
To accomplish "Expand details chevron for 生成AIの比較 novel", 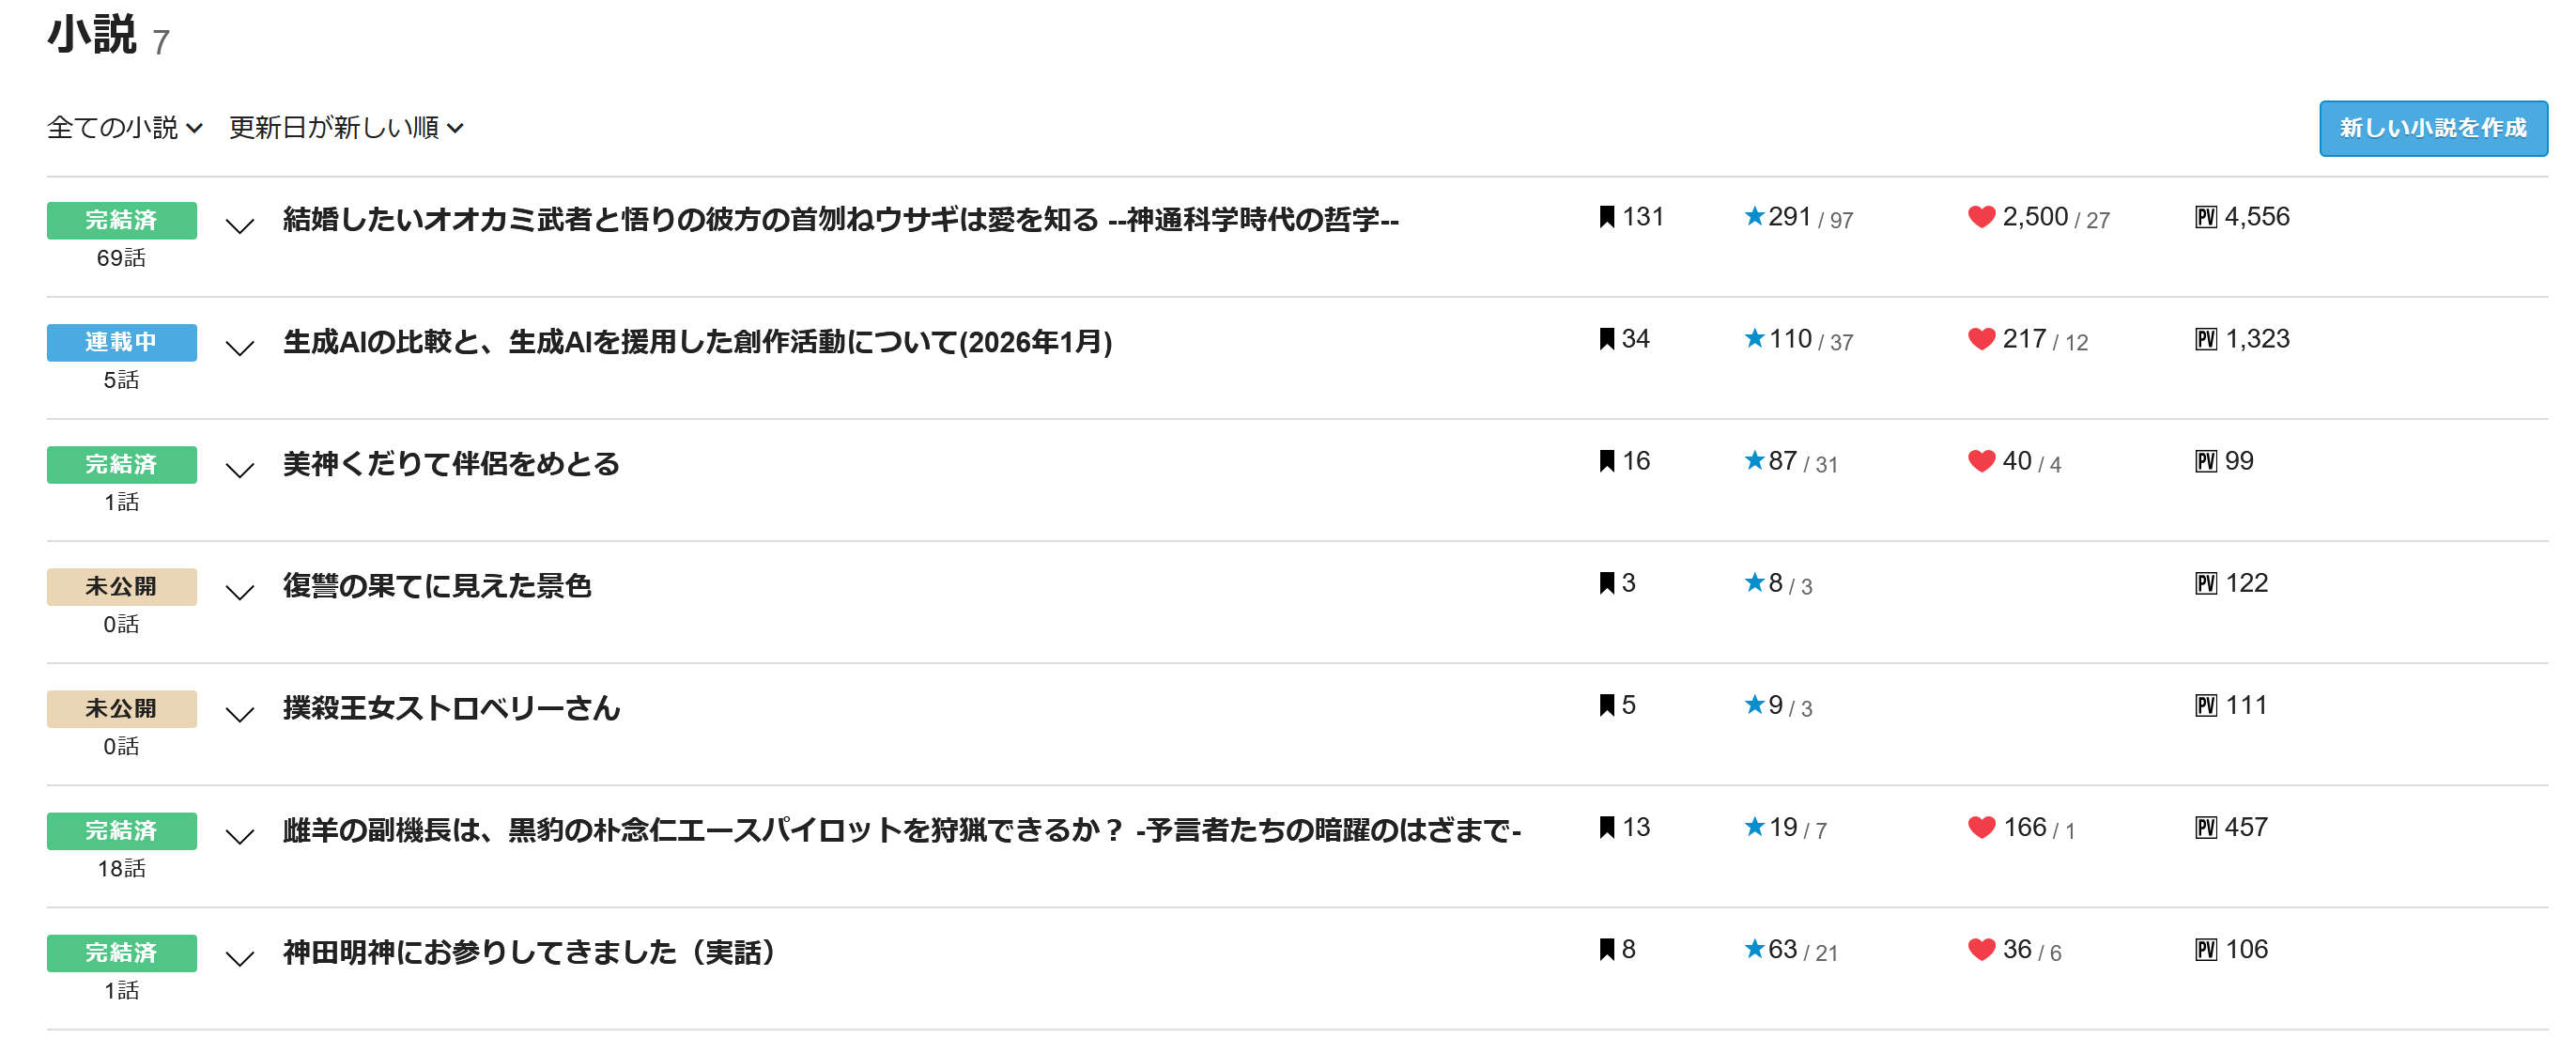I will click(240, 348).
